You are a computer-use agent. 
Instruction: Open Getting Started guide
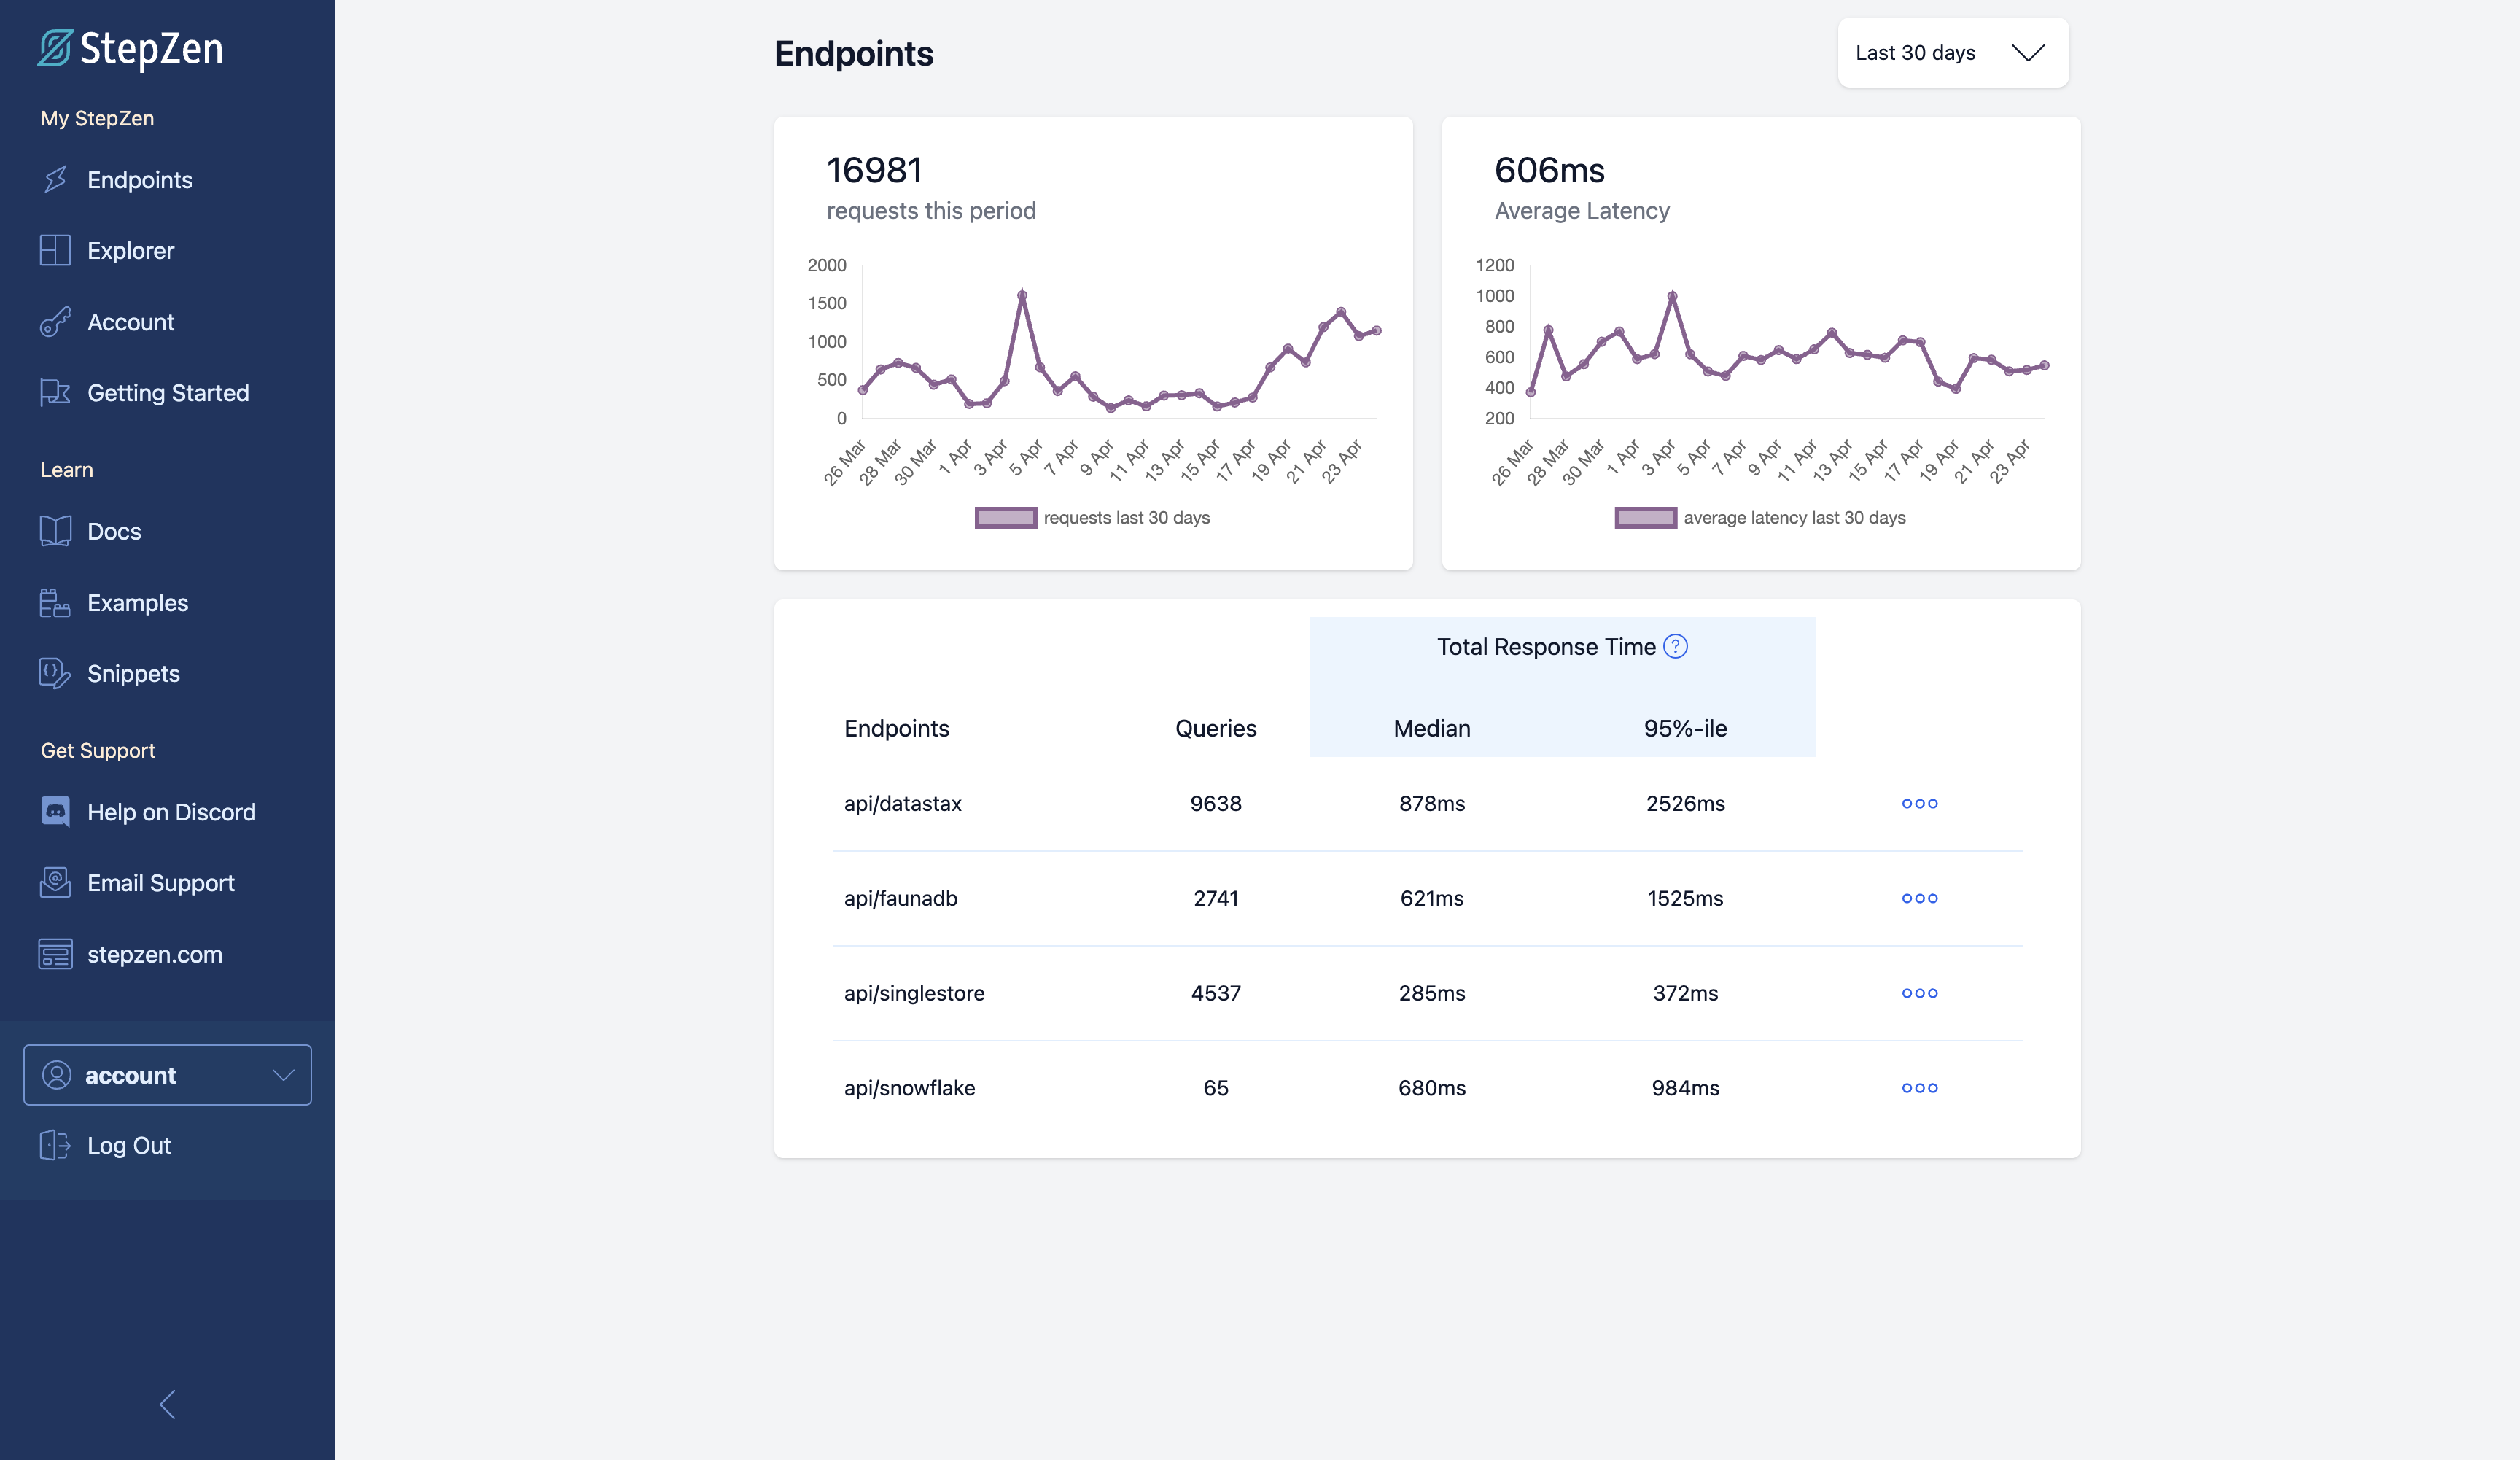click(x=167, y=391)
